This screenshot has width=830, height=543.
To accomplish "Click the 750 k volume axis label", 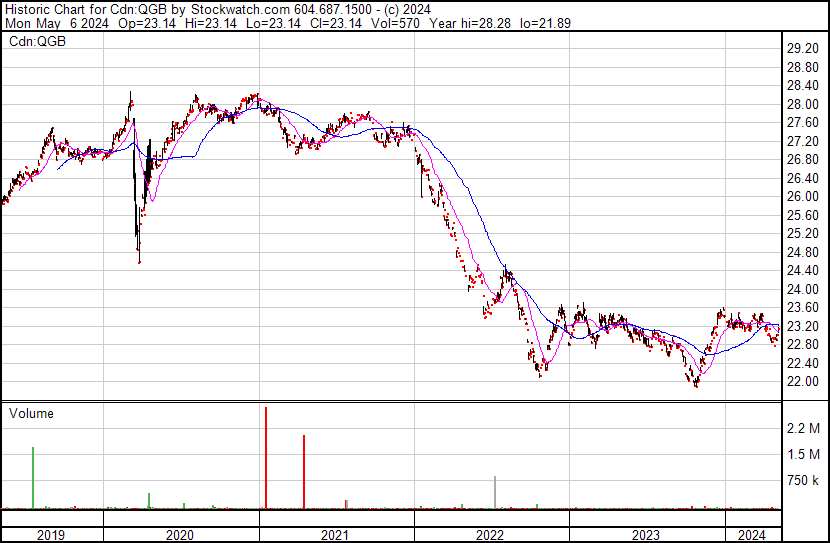I will 803,481.
